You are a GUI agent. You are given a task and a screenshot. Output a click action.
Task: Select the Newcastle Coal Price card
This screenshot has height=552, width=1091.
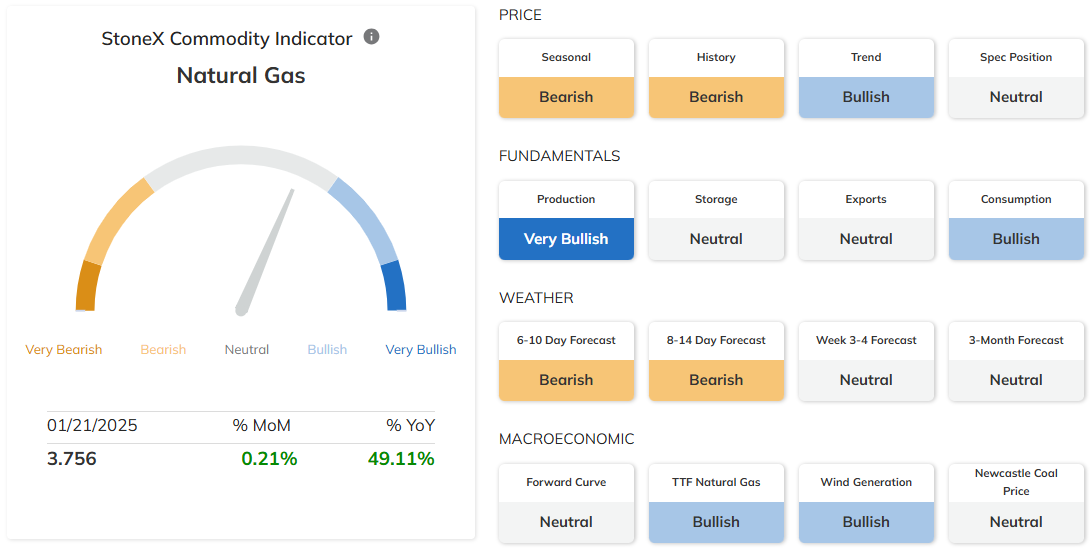(x=1016, y=503)
